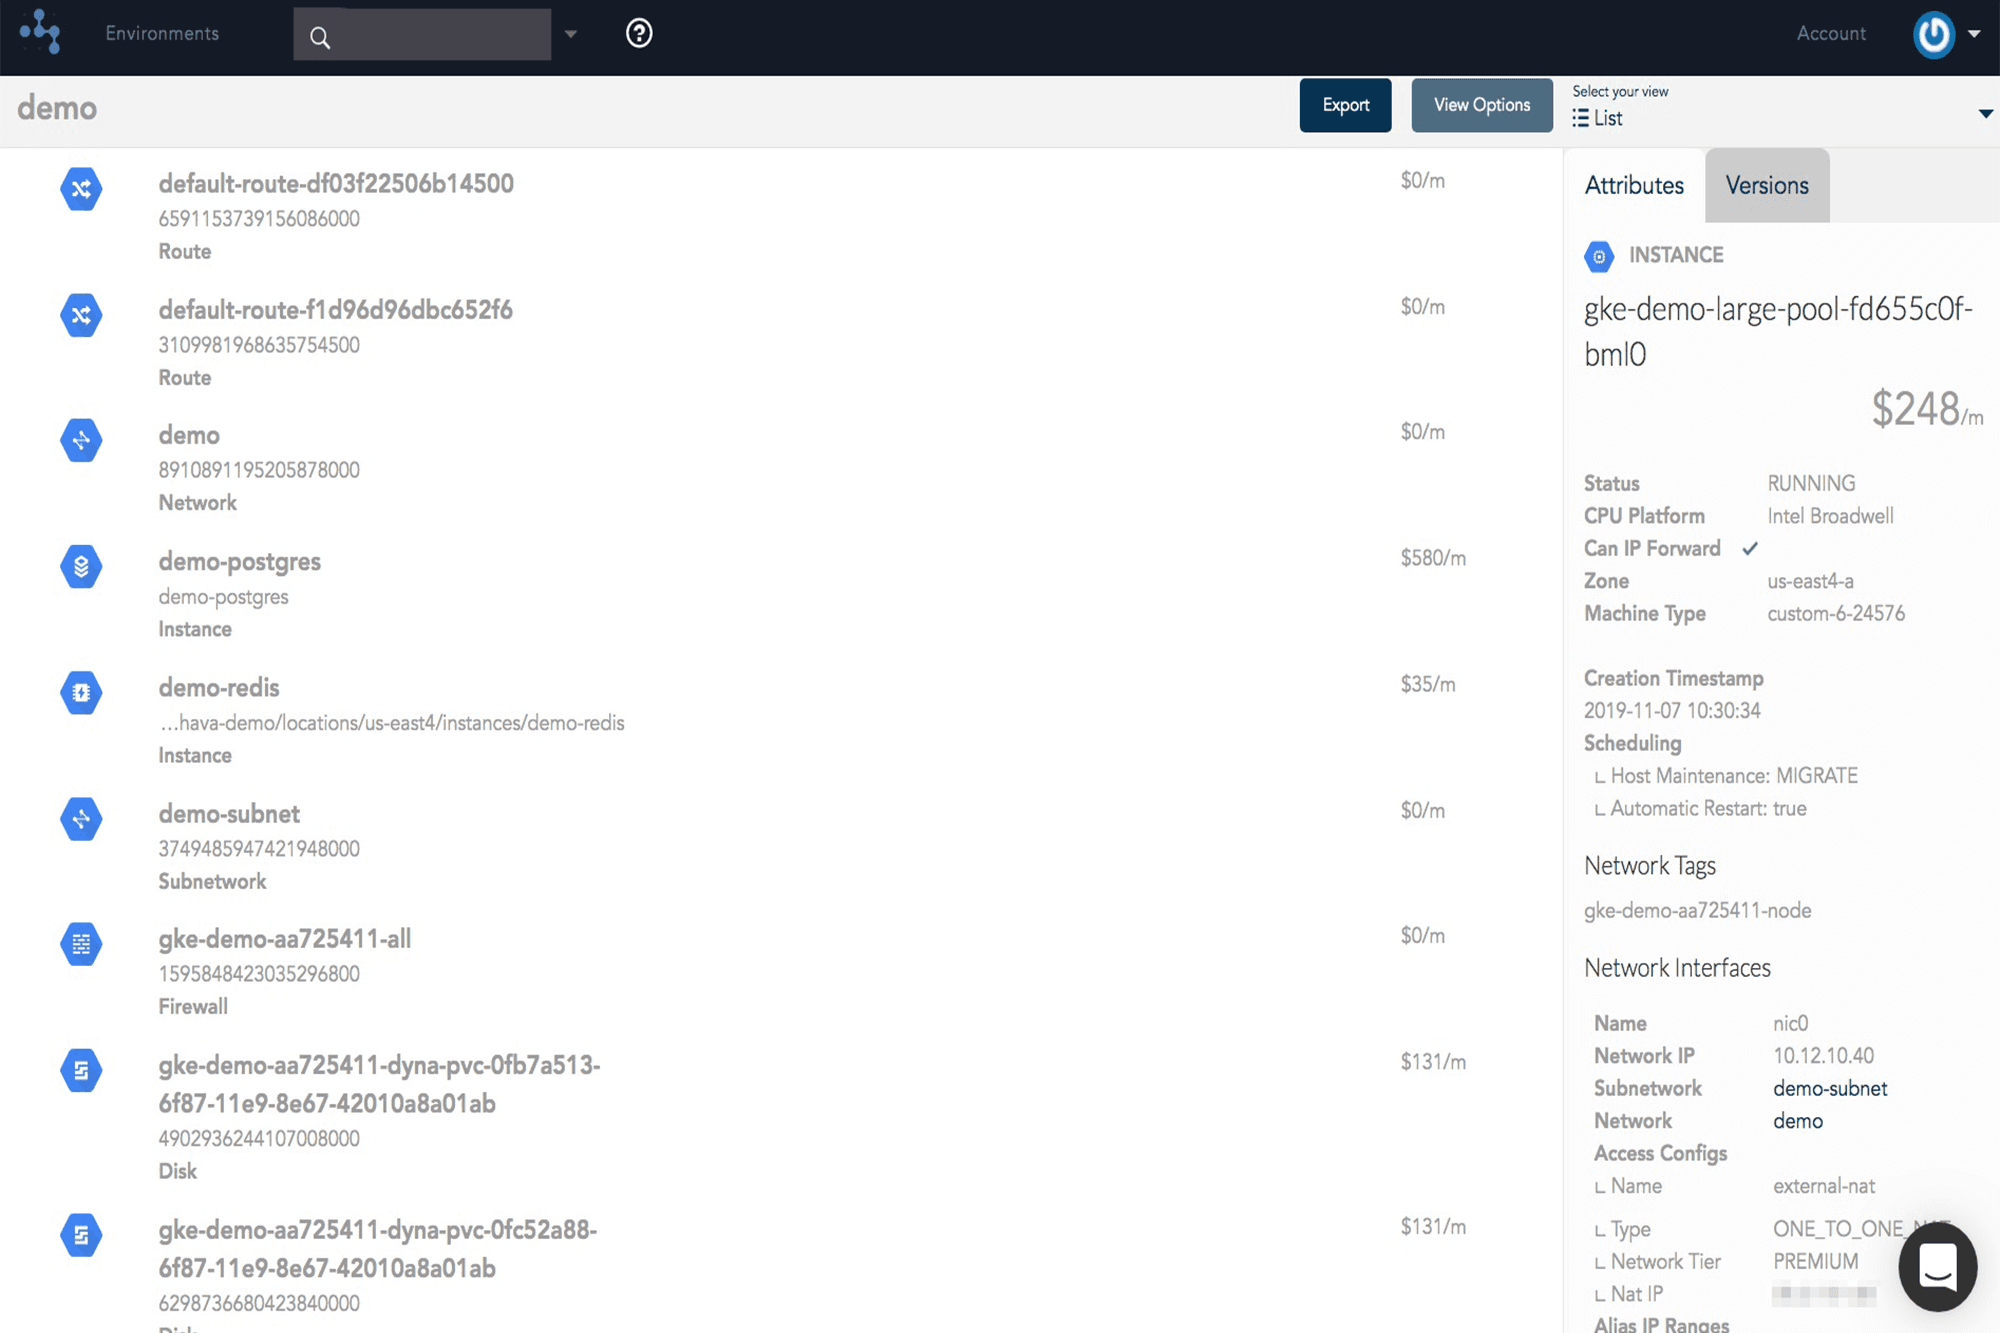Open the Select your view List dropdown
The image size is (2000, 1333).
point(1984,113)
